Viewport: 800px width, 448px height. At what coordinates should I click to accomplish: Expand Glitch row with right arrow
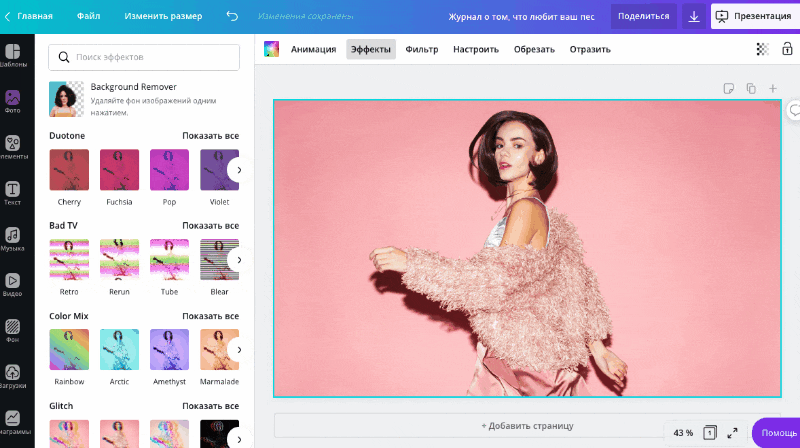[239, 439]
